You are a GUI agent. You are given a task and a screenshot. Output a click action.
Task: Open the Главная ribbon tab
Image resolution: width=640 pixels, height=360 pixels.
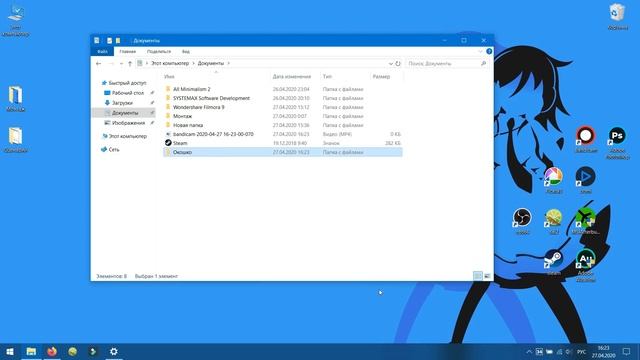click(x=127, y=51)
